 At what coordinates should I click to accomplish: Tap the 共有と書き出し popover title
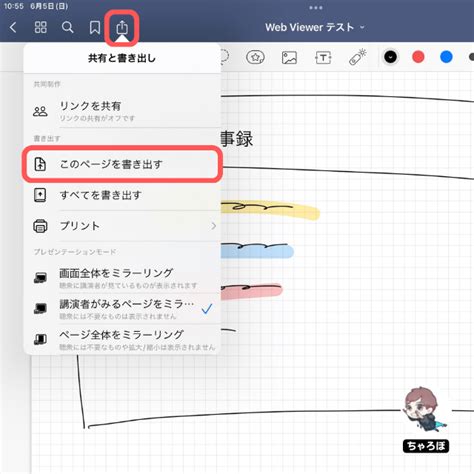122,58
